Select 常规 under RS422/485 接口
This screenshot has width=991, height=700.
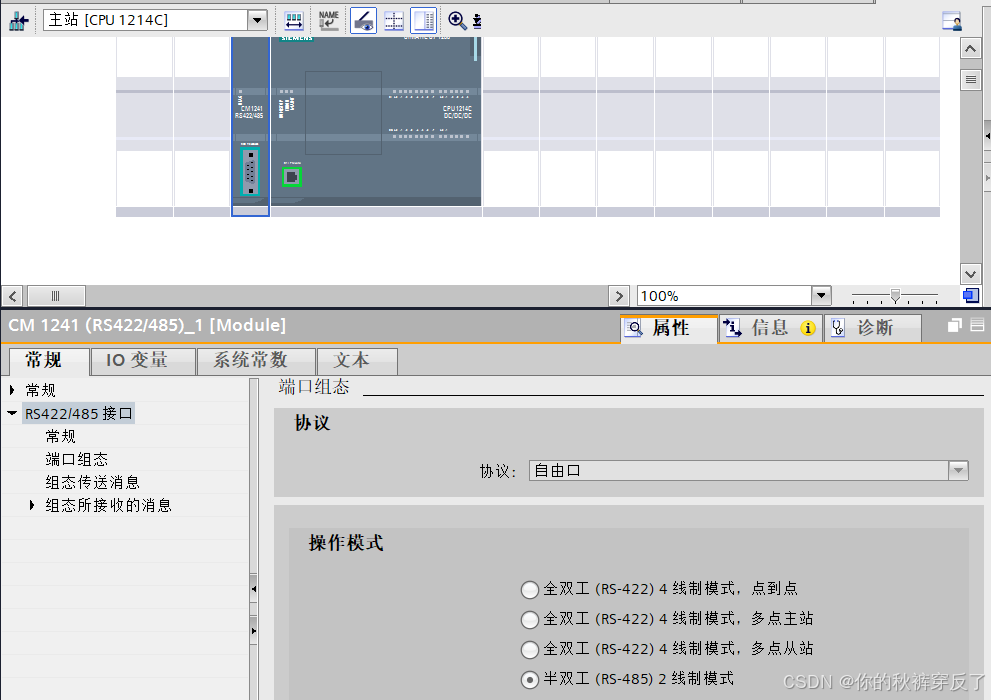coord(61,437)
